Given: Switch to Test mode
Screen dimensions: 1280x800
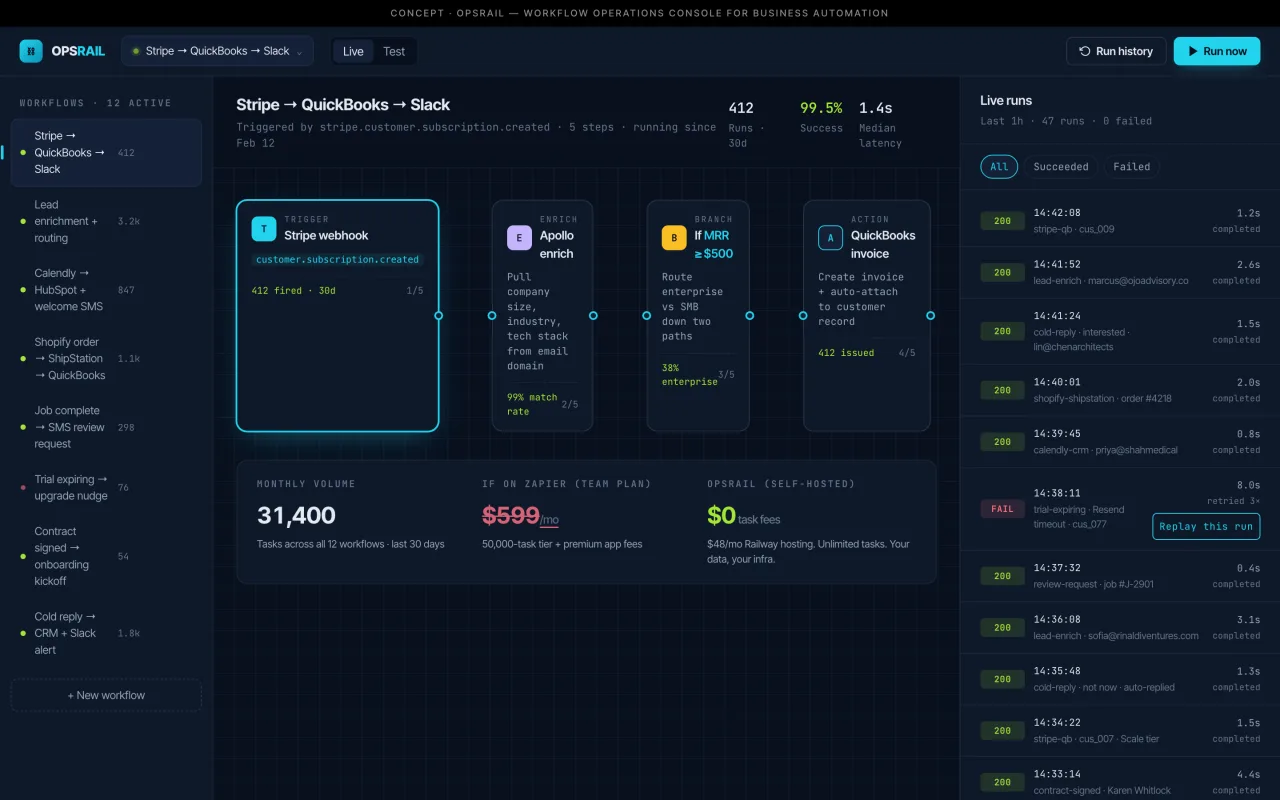Looking at the screenshot, I should (394, 51).
